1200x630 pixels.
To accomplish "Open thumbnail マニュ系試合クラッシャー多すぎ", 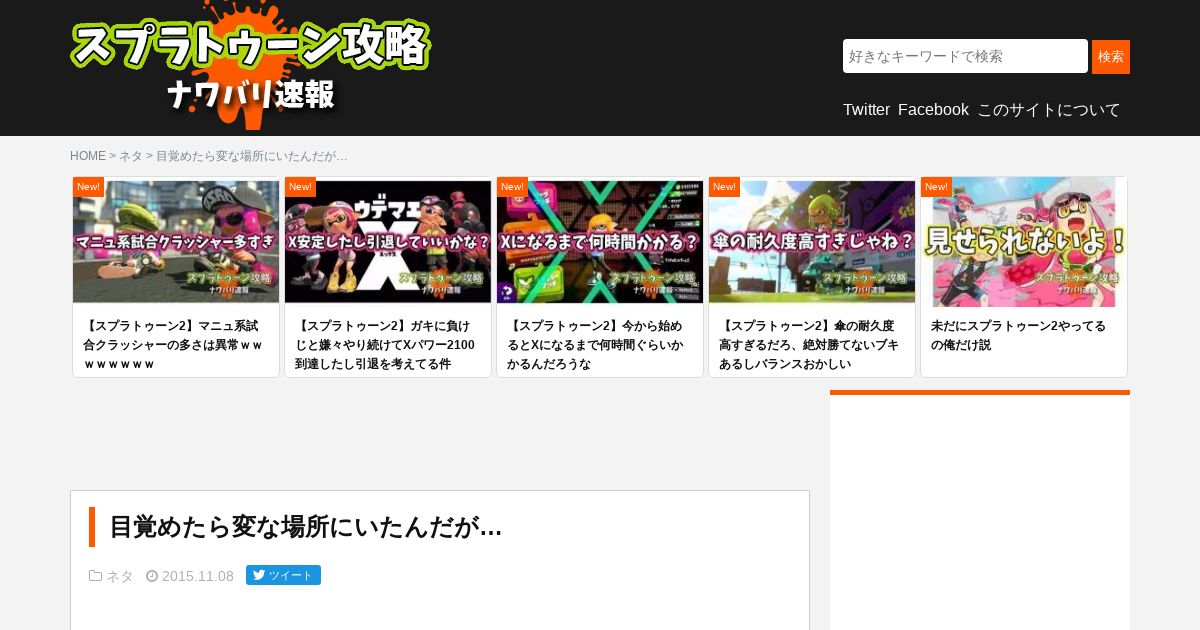I will coord(176,241).
